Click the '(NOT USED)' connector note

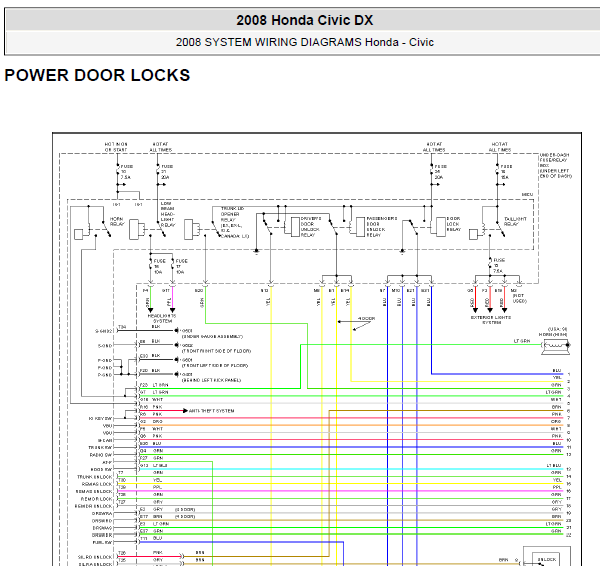coord(519,298)
